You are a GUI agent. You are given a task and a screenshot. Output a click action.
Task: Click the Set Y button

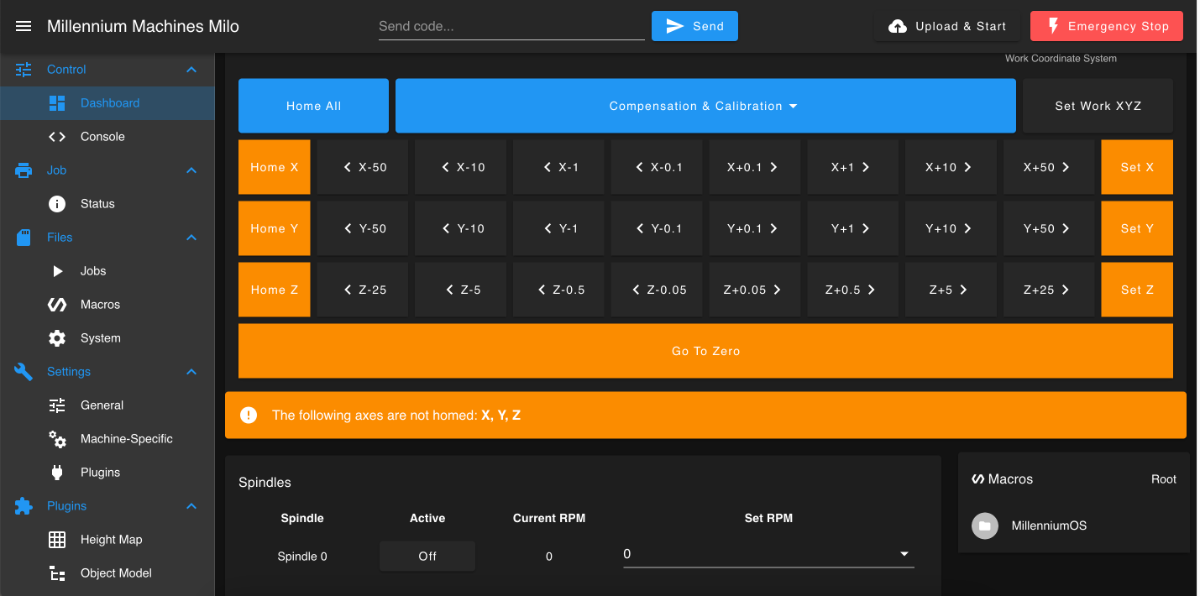[1137, 229]
